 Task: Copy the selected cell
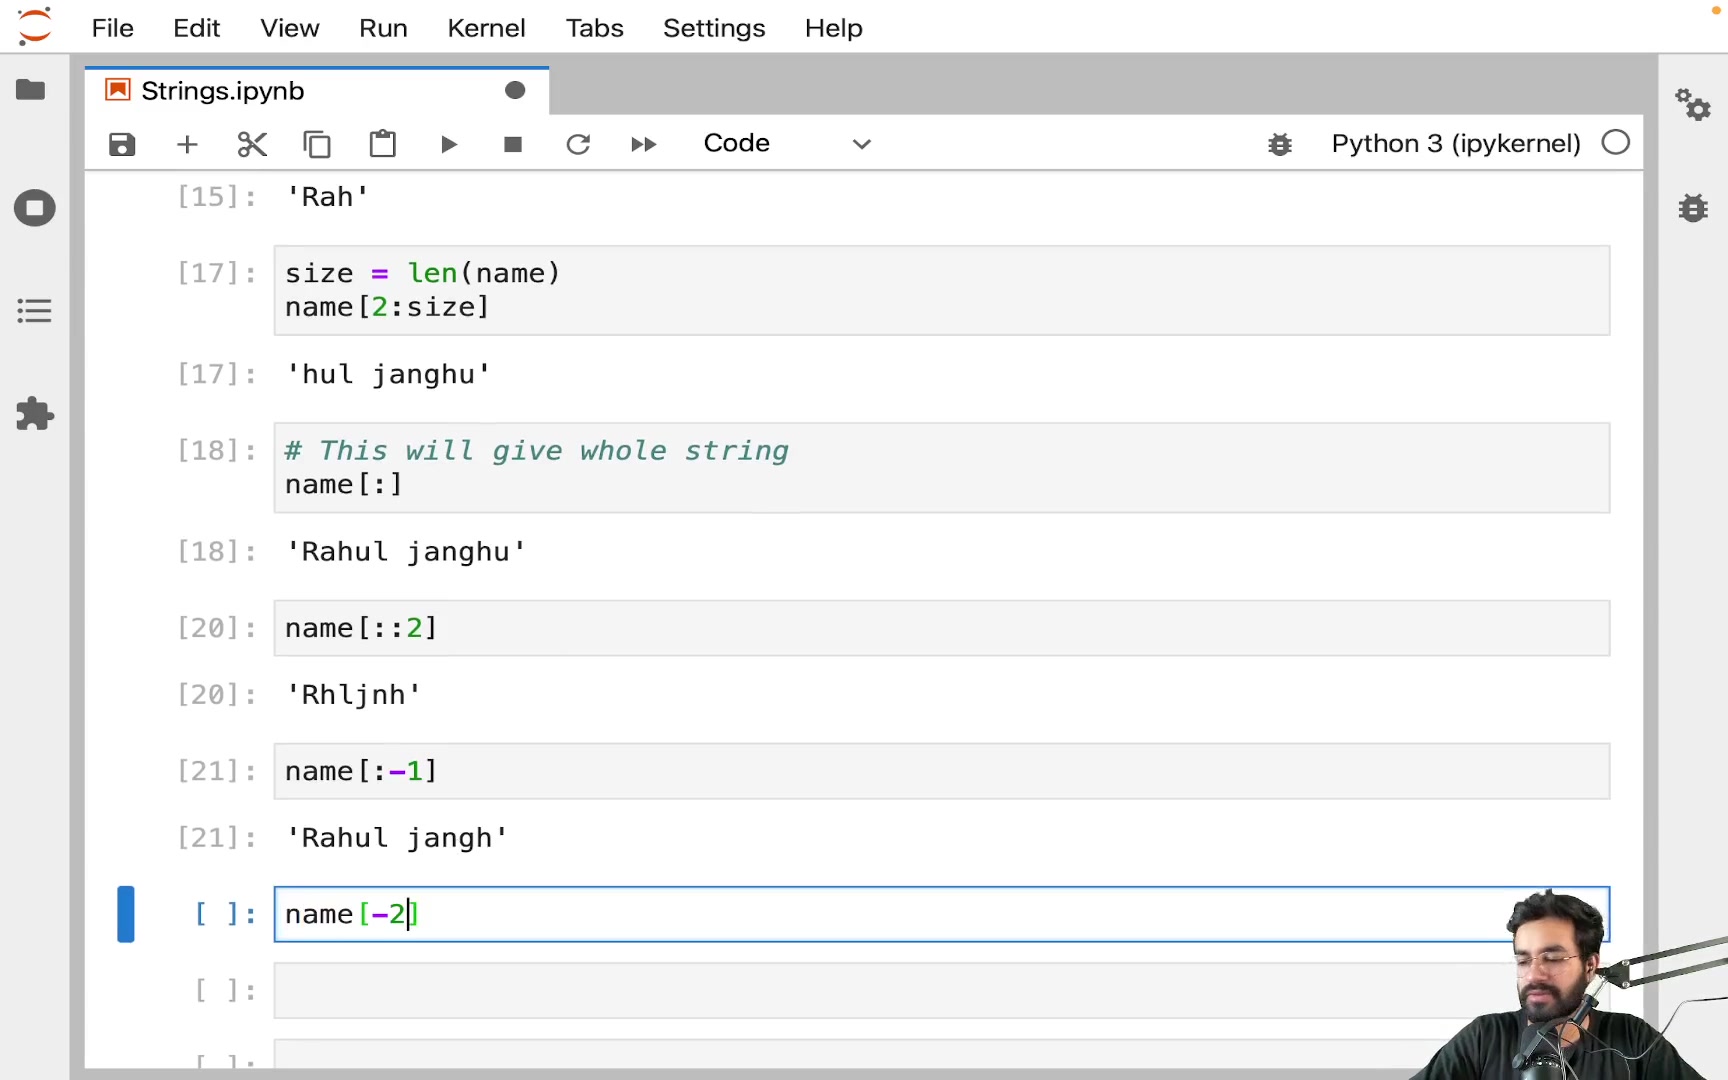click(317, 144)
